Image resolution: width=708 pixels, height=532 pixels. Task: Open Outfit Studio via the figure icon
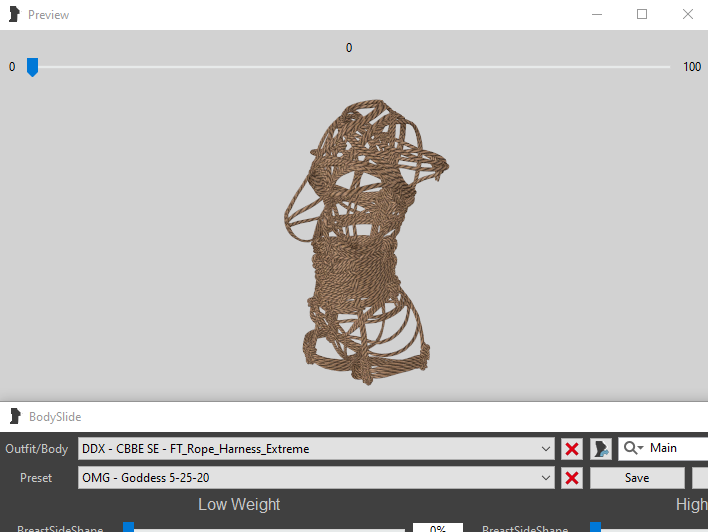pyautogui.click(x=601, y=449)
